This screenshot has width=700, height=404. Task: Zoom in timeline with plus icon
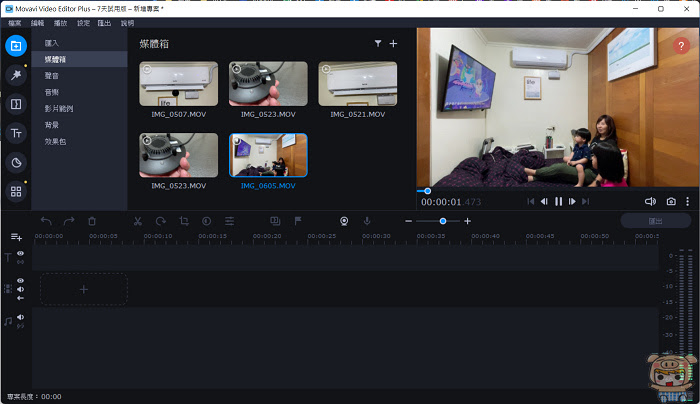click(467, 221)
